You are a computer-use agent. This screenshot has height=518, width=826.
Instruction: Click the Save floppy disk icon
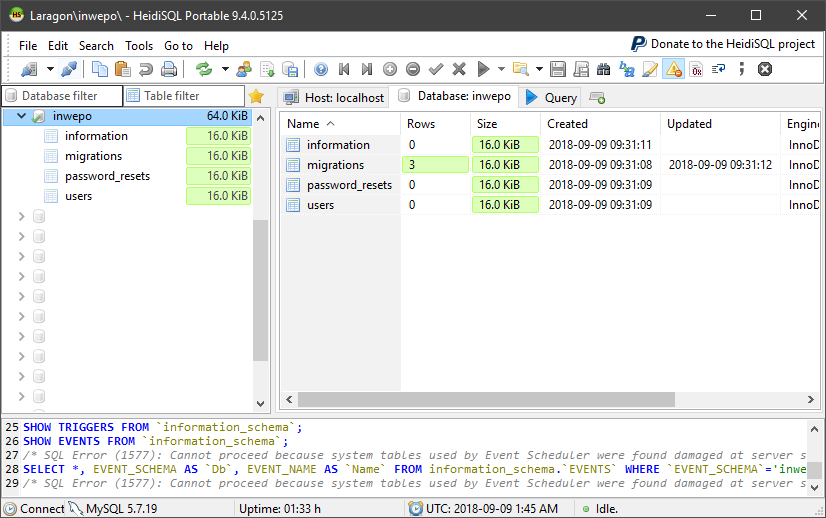click(557, 69)
